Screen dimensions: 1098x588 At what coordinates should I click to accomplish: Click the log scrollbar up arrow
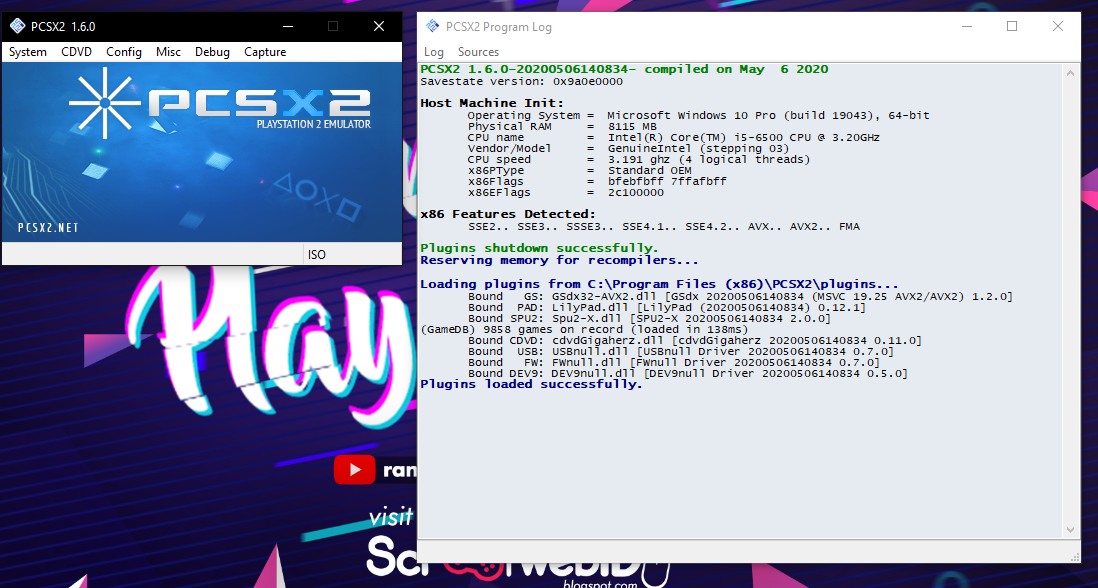tap(1071, 72)
